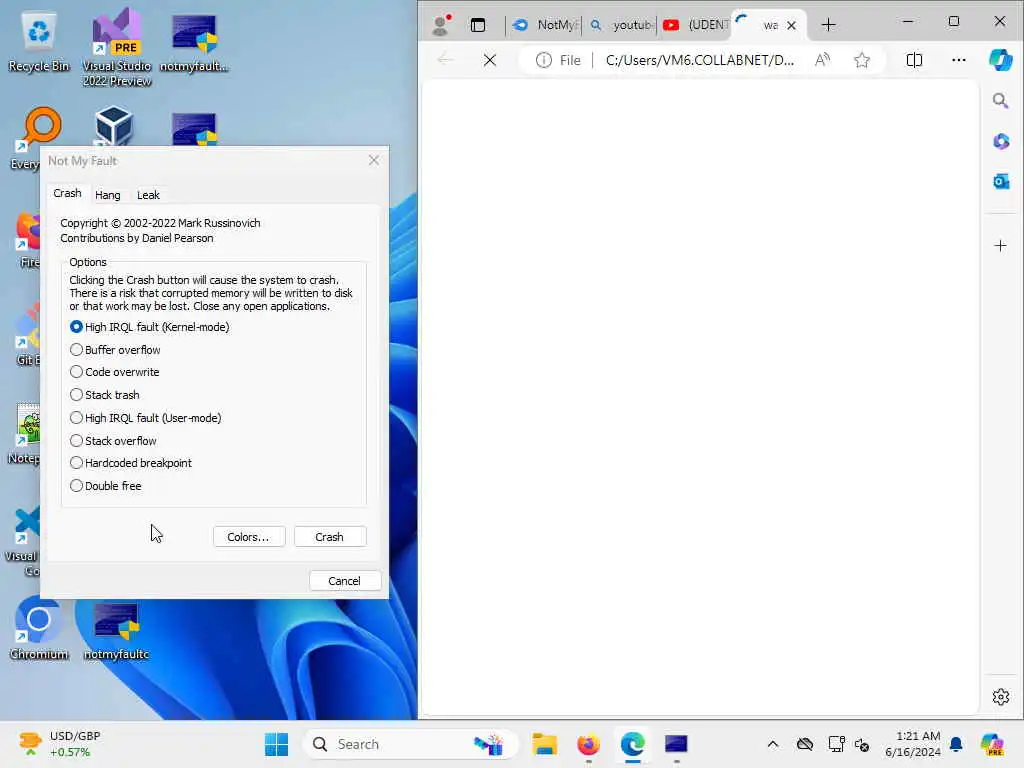
Task: Stop loading the page in Edge
Action: 490,60
